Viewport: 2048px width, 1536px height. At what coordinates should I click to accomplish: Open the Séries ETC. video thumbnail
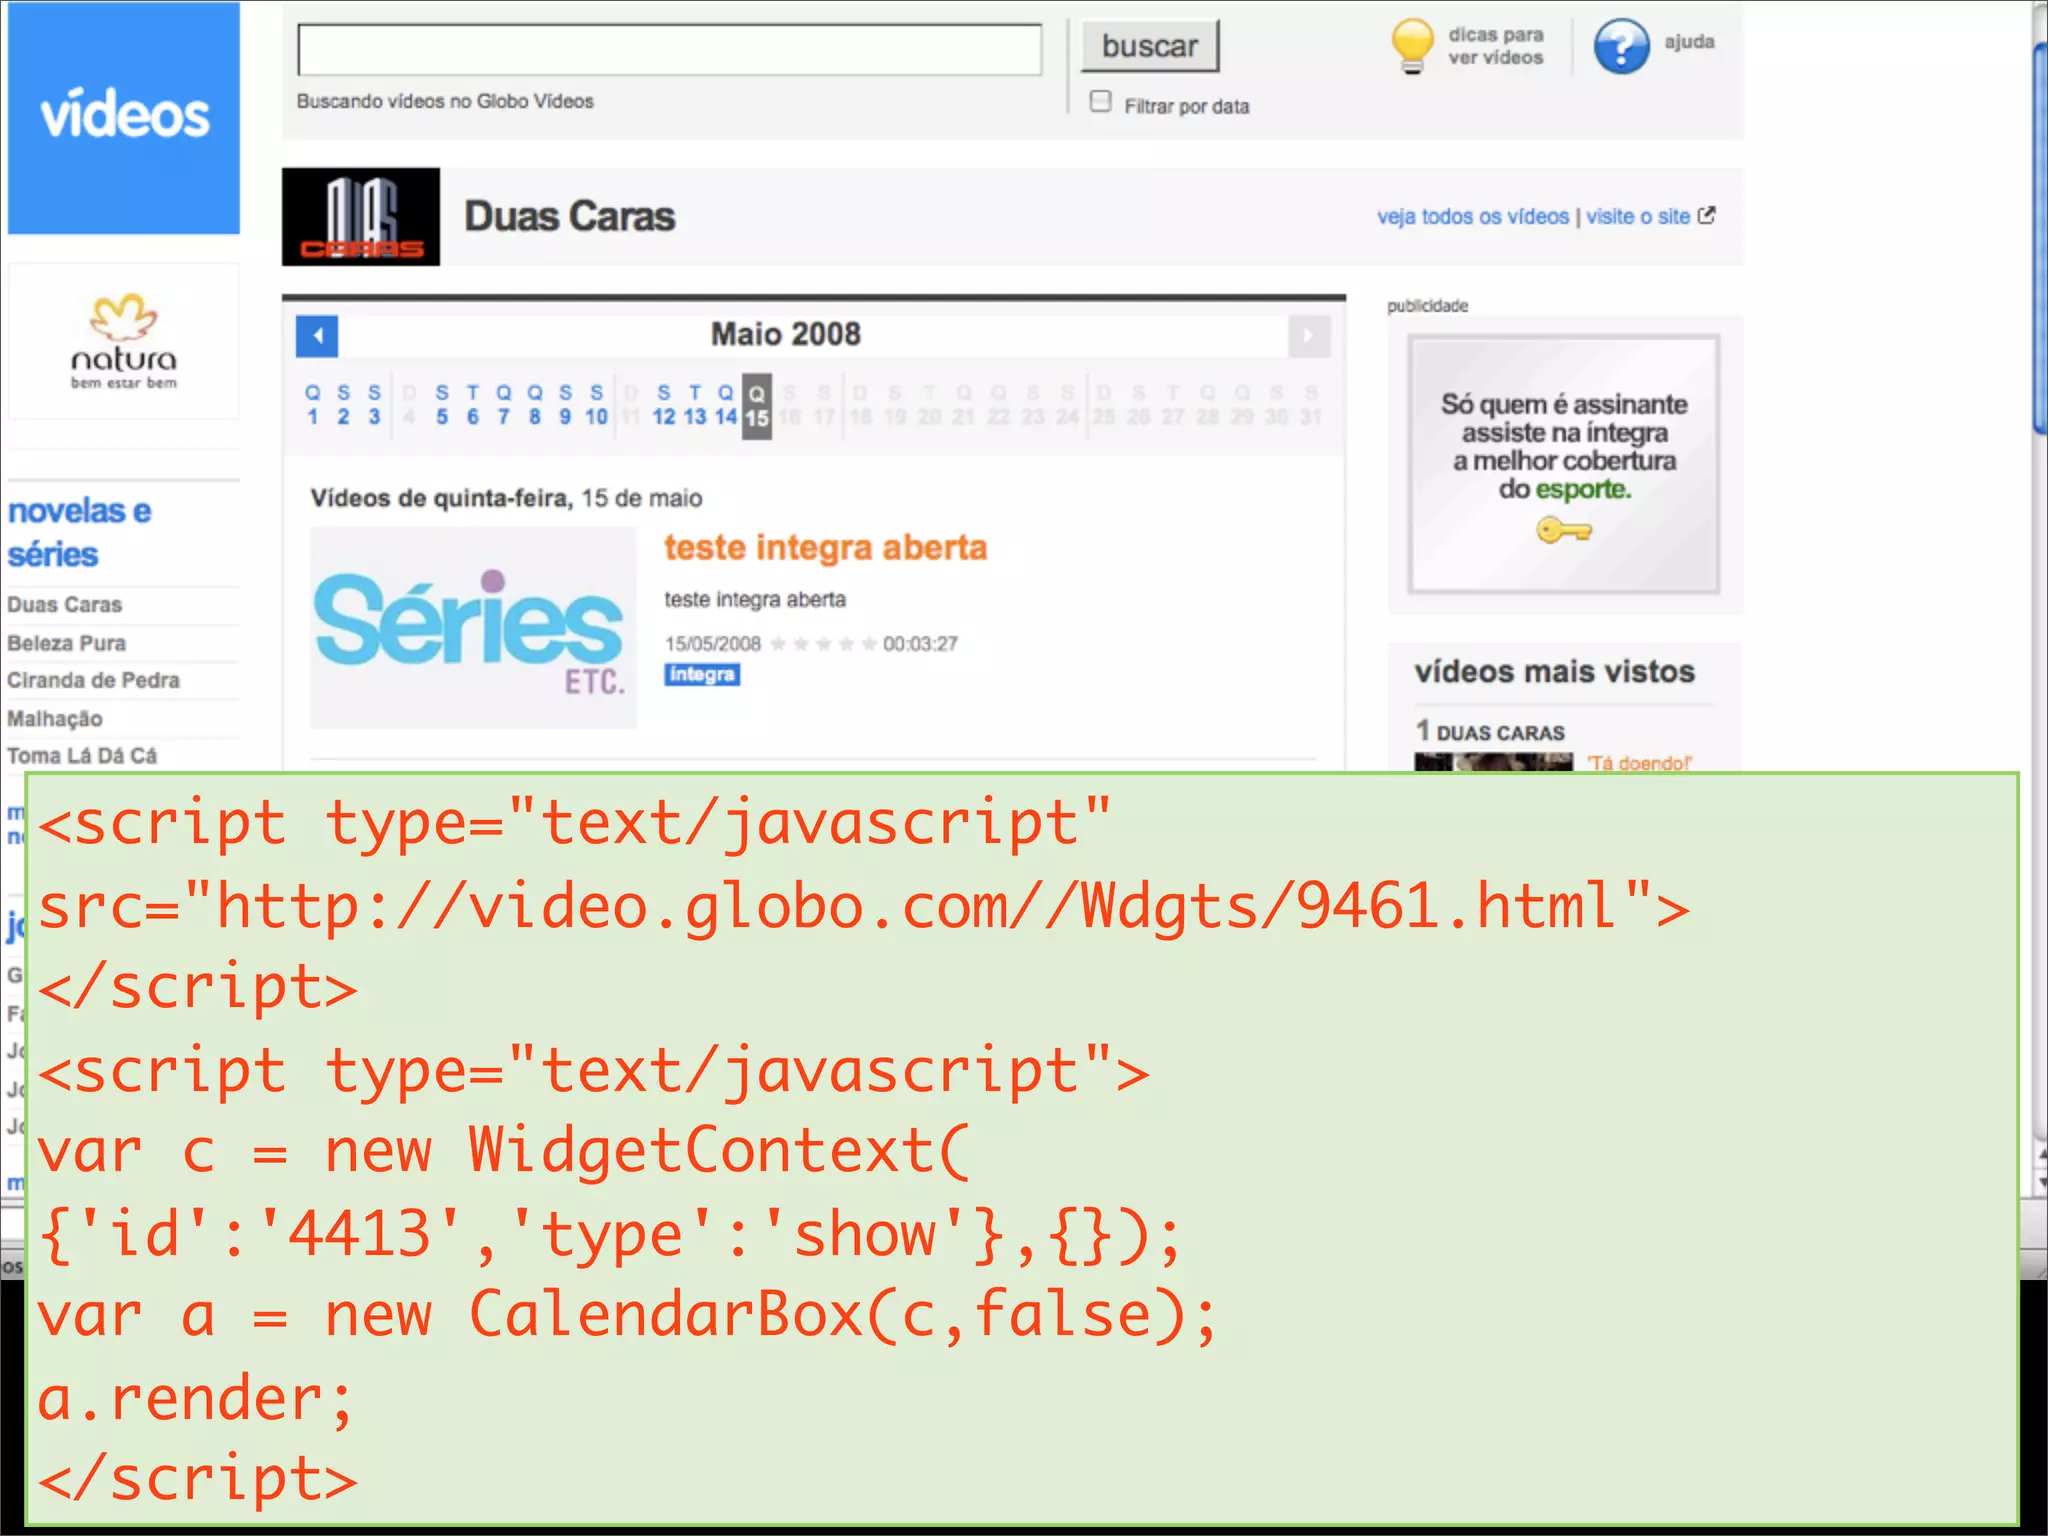click(473, 628)
